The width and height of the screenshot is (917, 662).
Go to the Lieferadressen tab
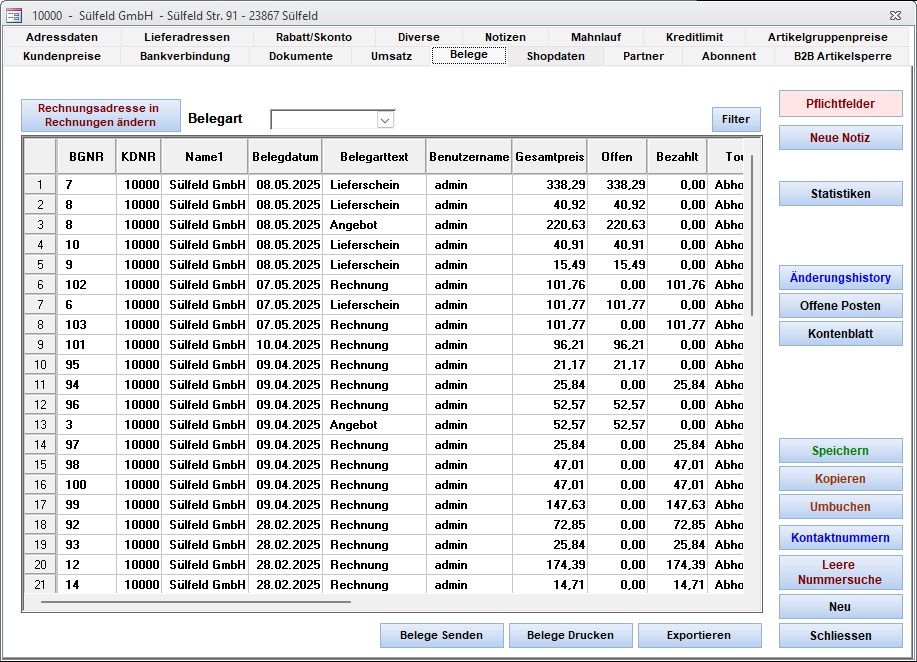187,37
